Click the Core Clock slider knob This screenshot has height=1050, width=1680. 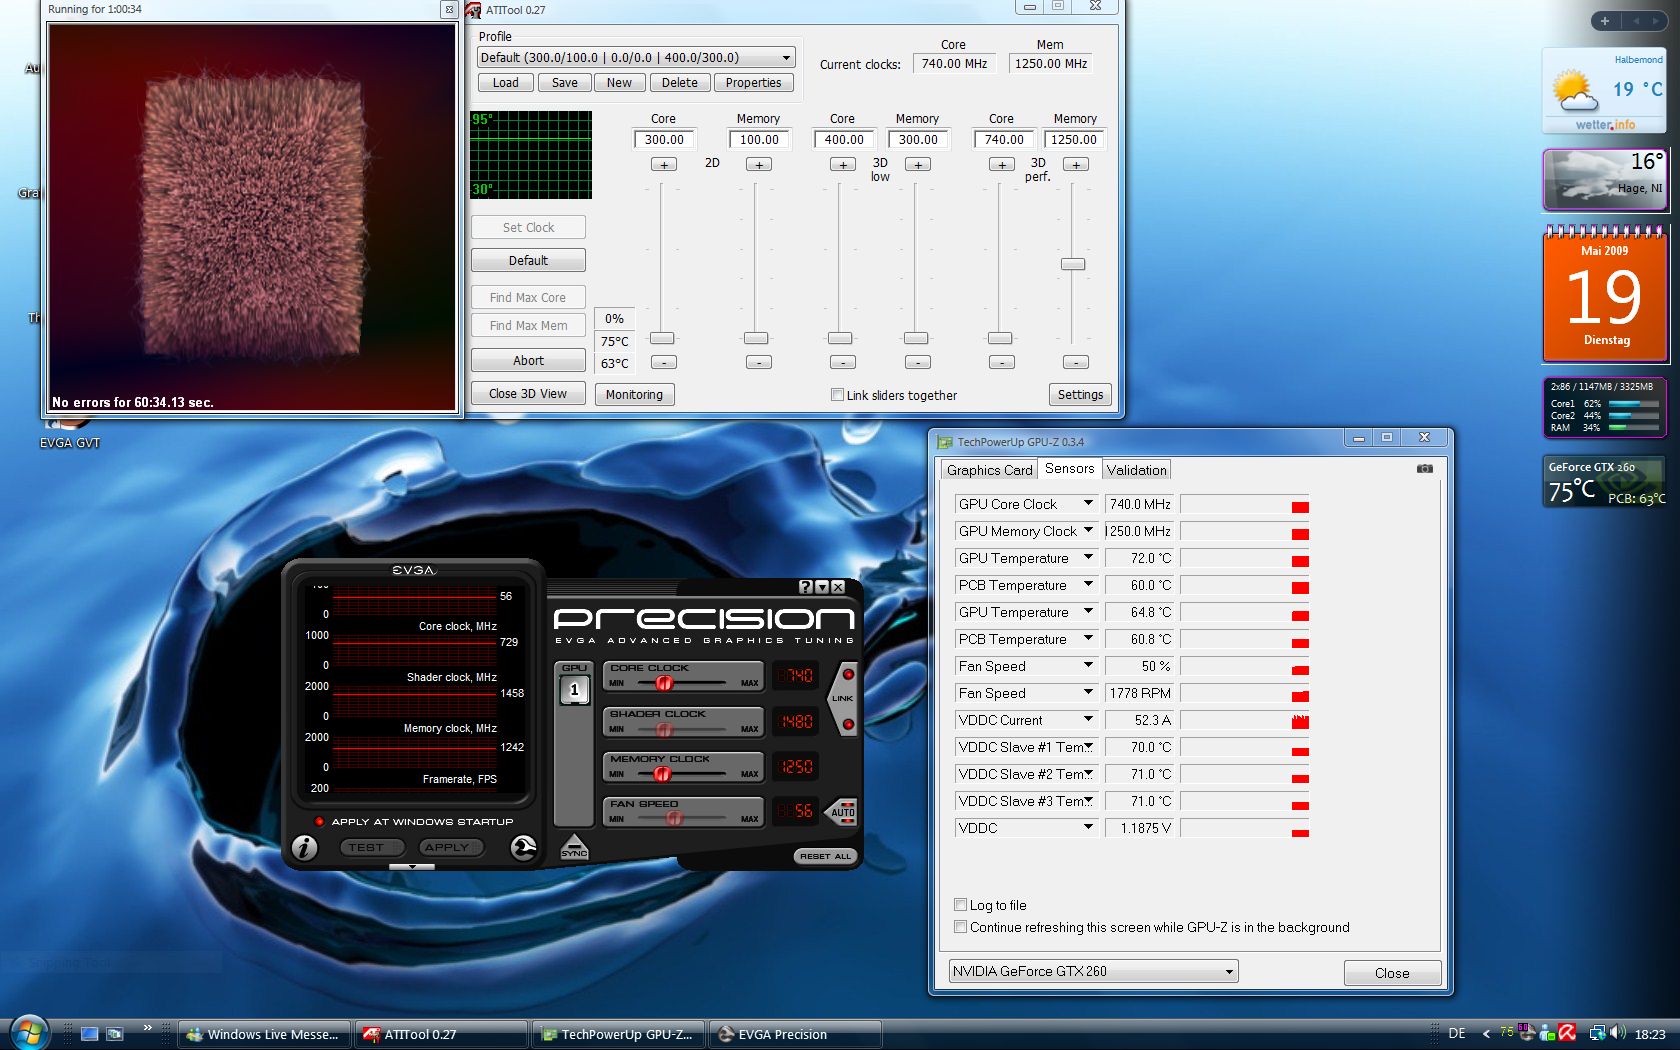(663, 683)
